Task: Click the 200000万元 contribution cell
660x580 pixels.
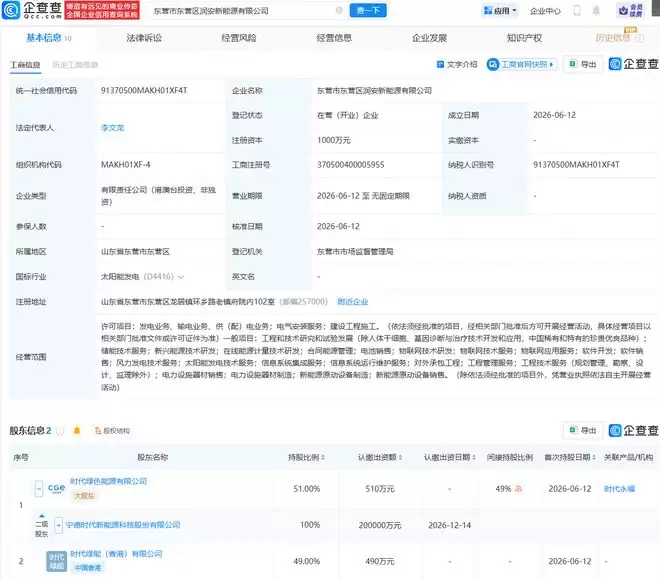Action: point(380,525)
